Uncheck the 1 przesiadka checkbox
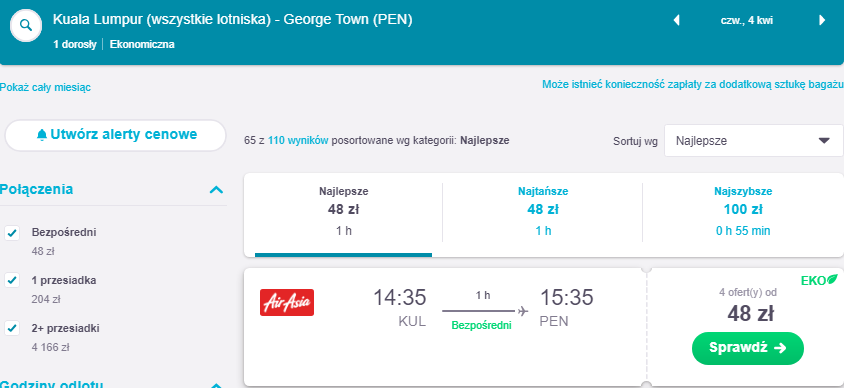 tap(12, 280)
